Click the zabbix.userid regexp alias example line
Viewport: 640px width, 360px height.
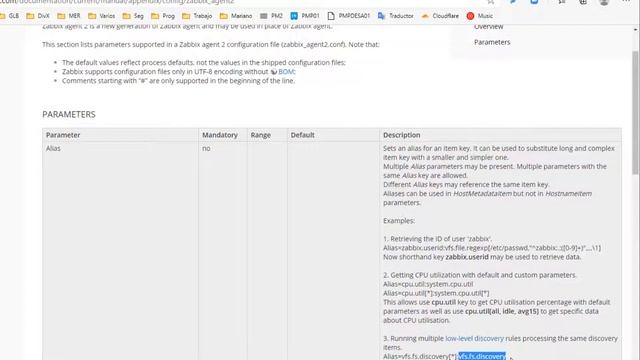click(492, 248)
